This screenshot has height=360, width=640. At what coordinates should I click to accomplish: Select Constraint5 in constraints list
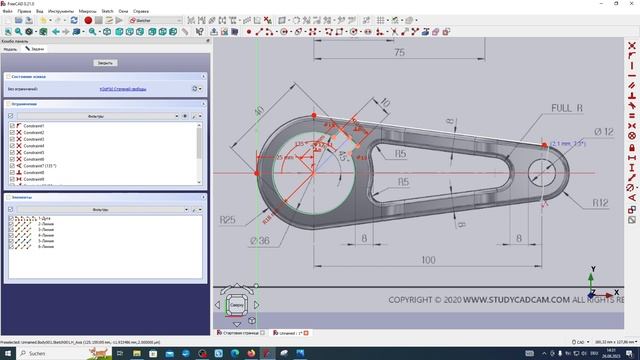(x=34, y=152)
